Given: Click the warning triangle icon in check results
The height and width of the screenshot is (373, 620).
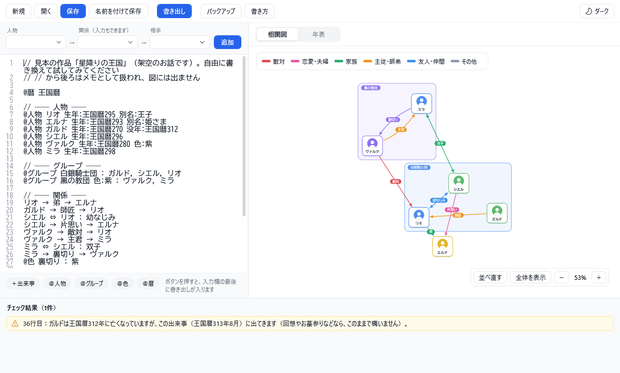Looking at the screenshot, I should pos(15,324).
